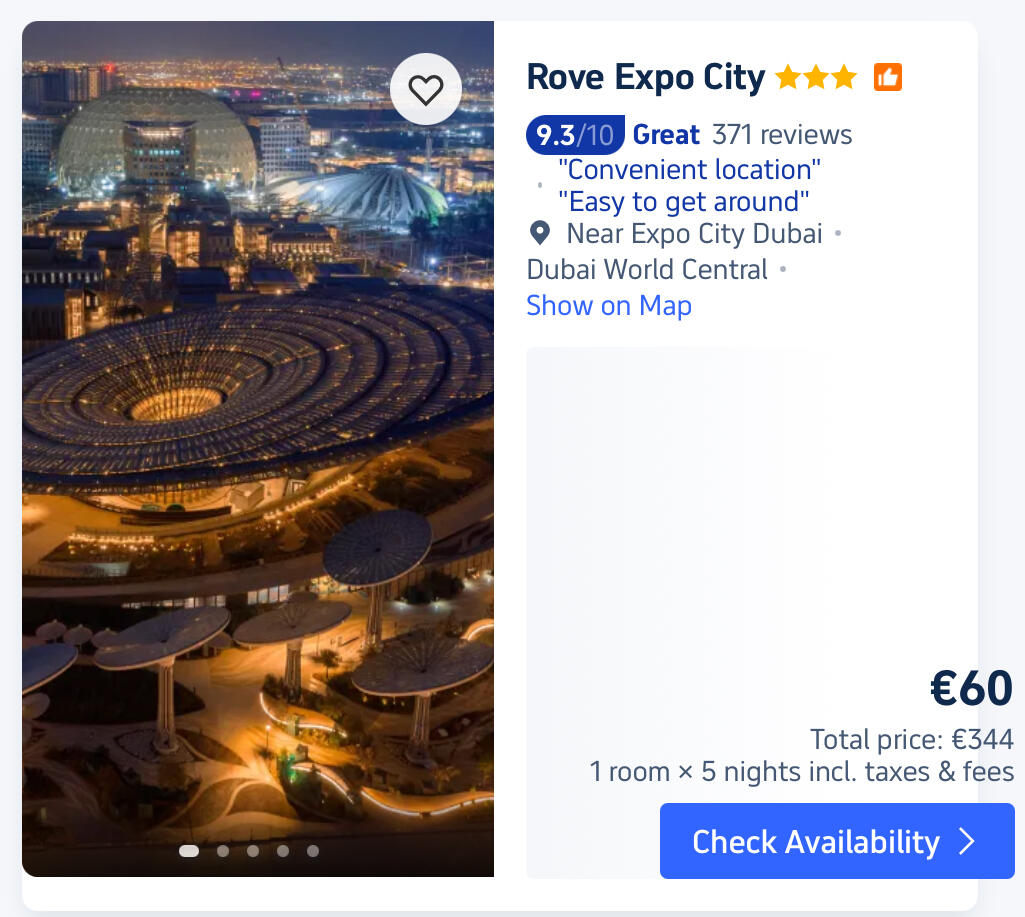The height and width of the screenshot is (917, 1025).
Task: Jump to the second carousel dot
Action: point(223,851)
